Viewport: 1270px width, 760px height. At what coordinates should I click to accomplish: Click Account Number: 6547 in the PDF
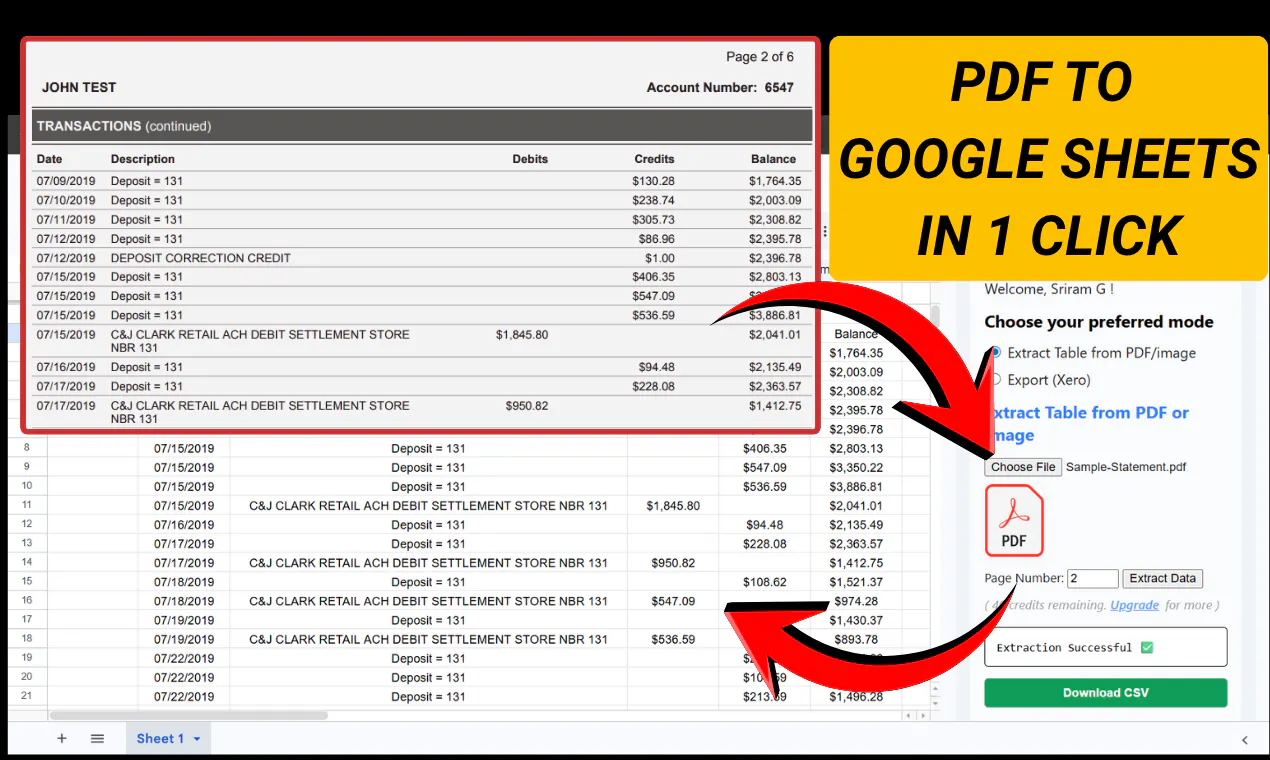pyautogui.click(x=720, y=88)
